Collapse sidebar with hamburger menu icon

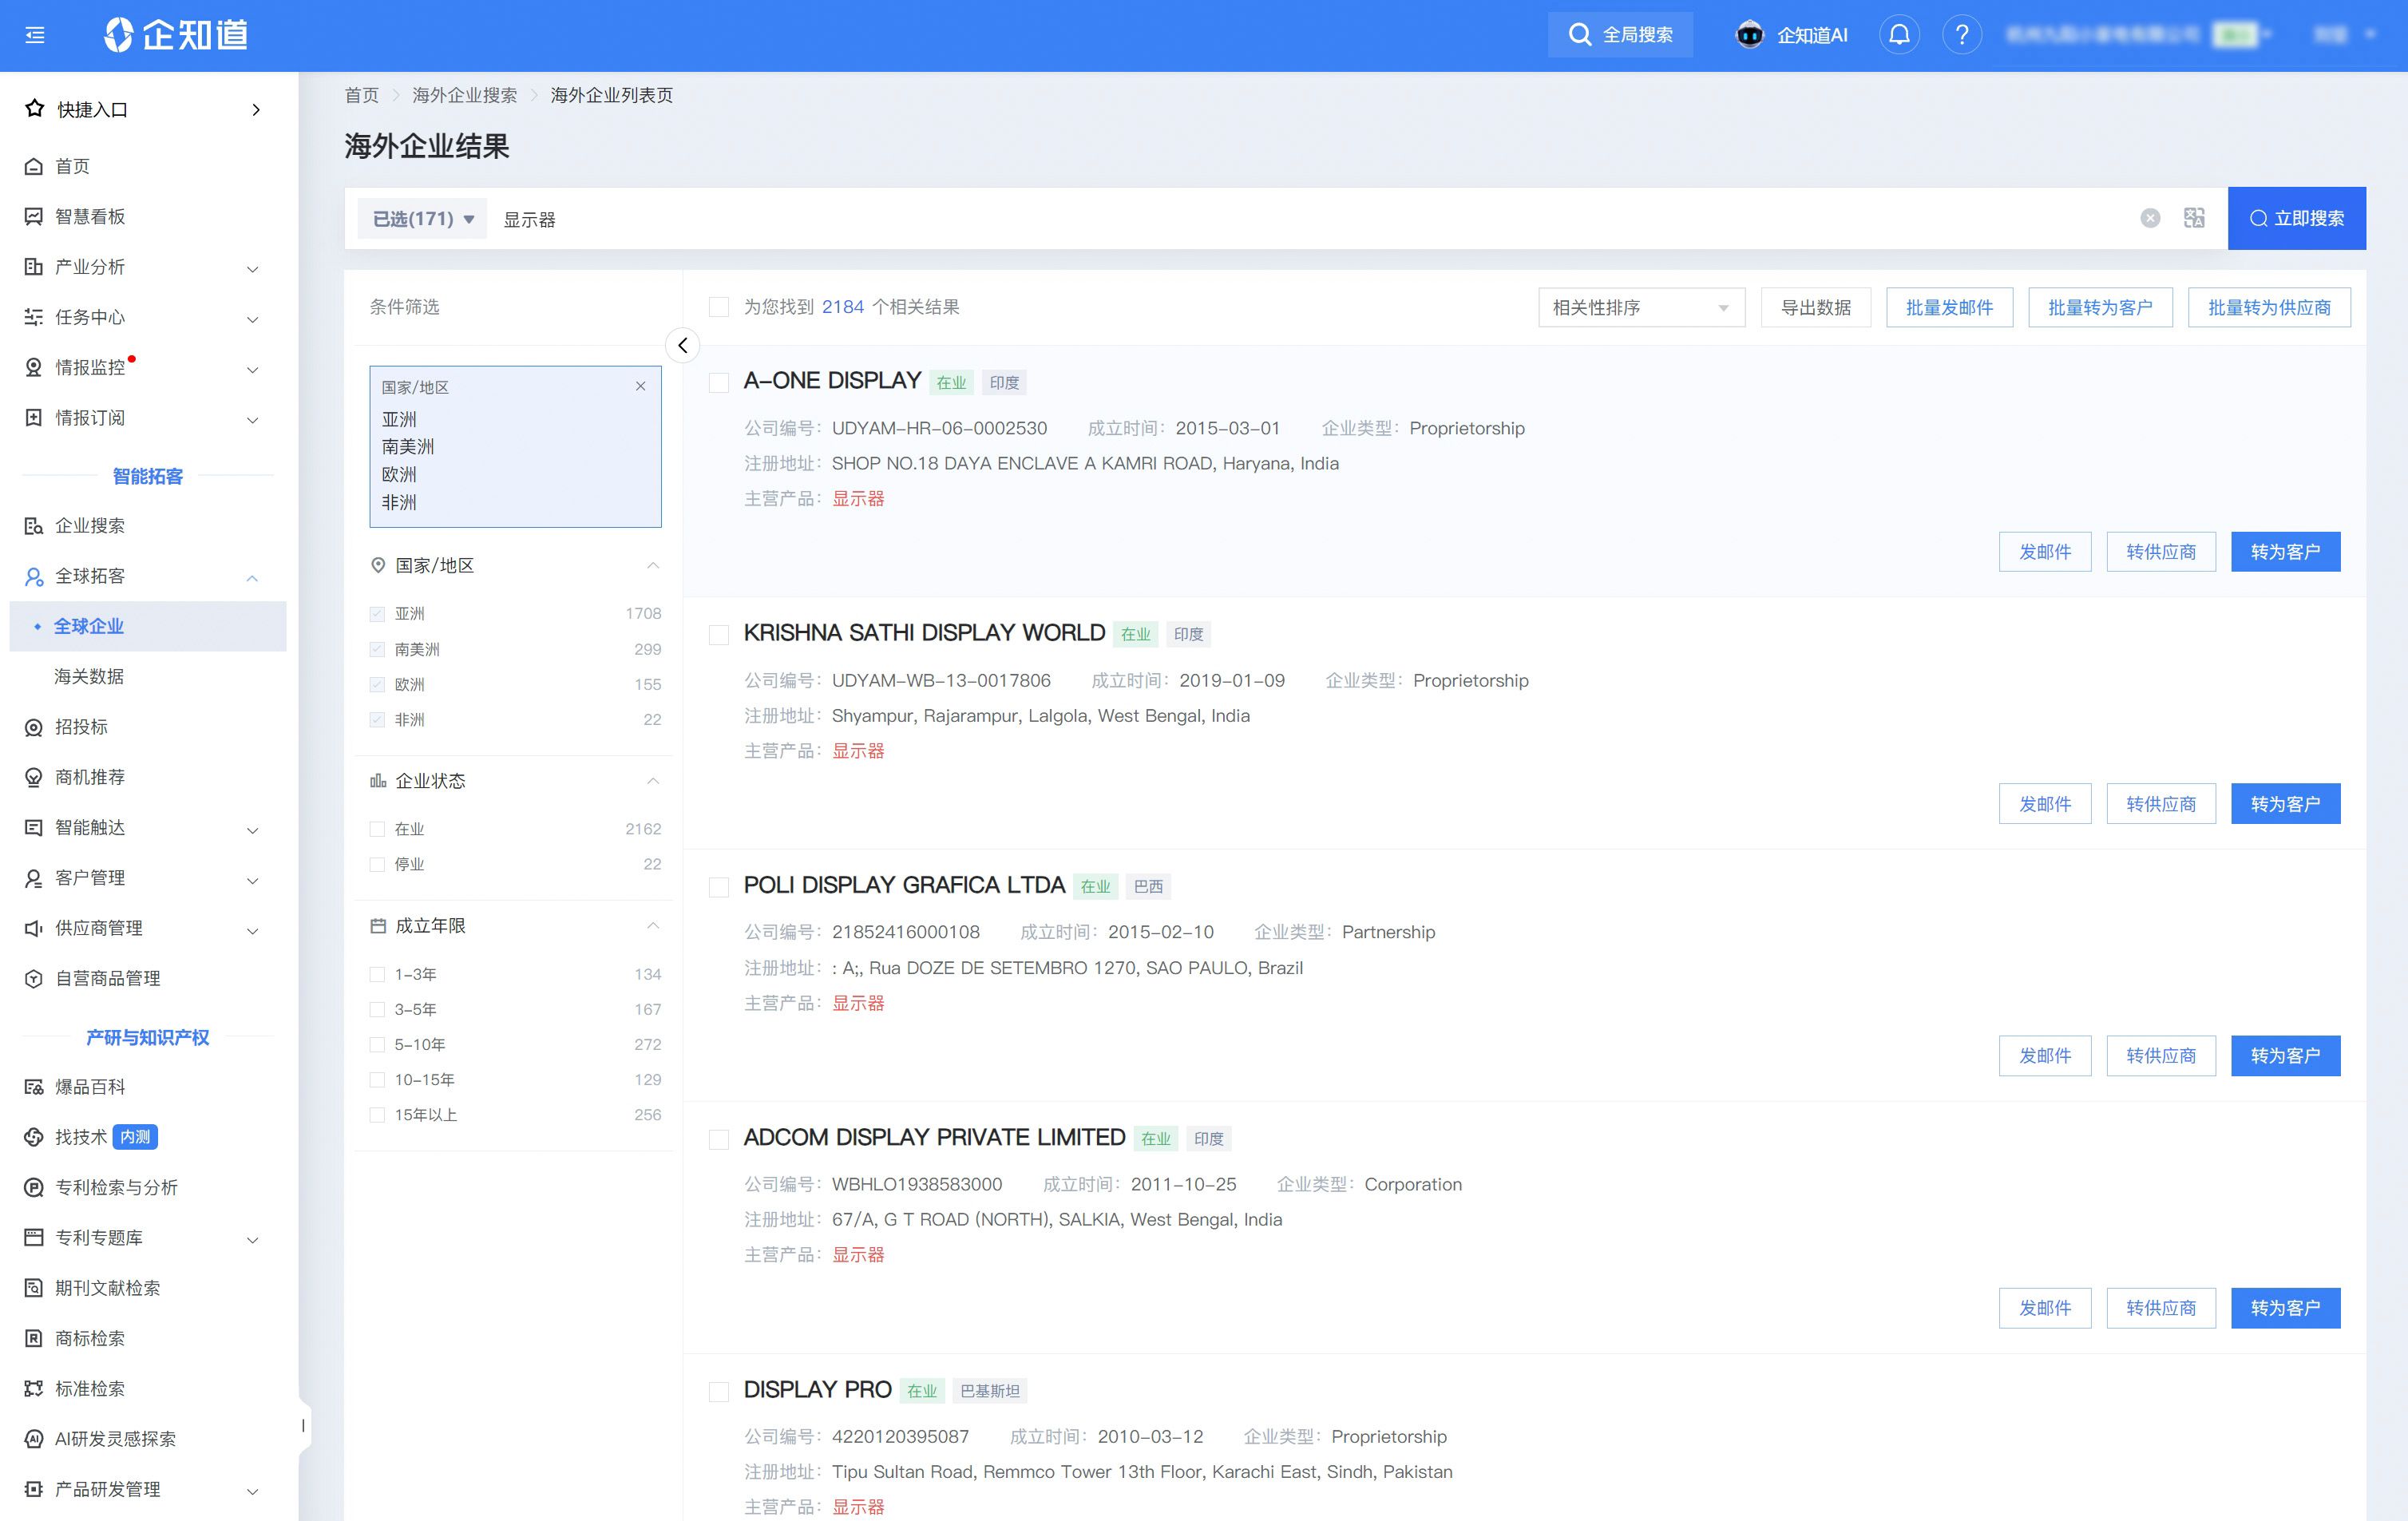point(35,35)
